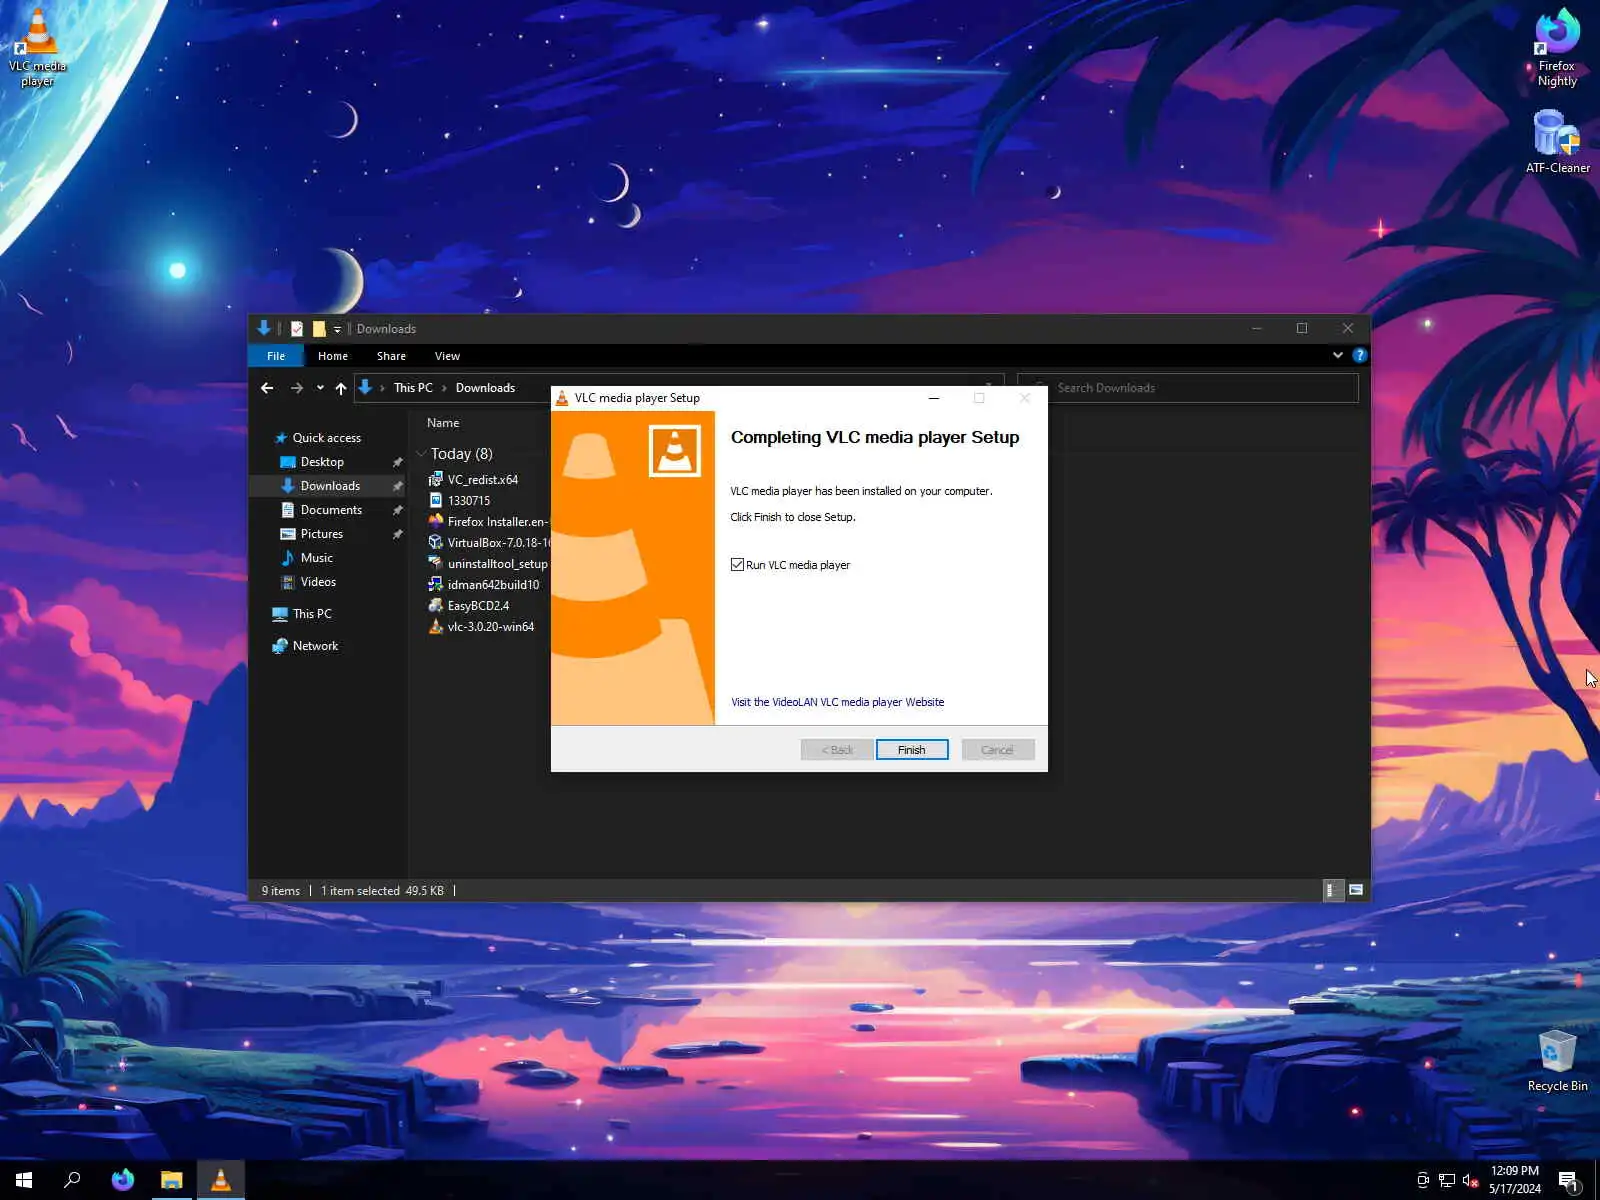Minimize the VLC media player Setup dialog

(934, 398)
